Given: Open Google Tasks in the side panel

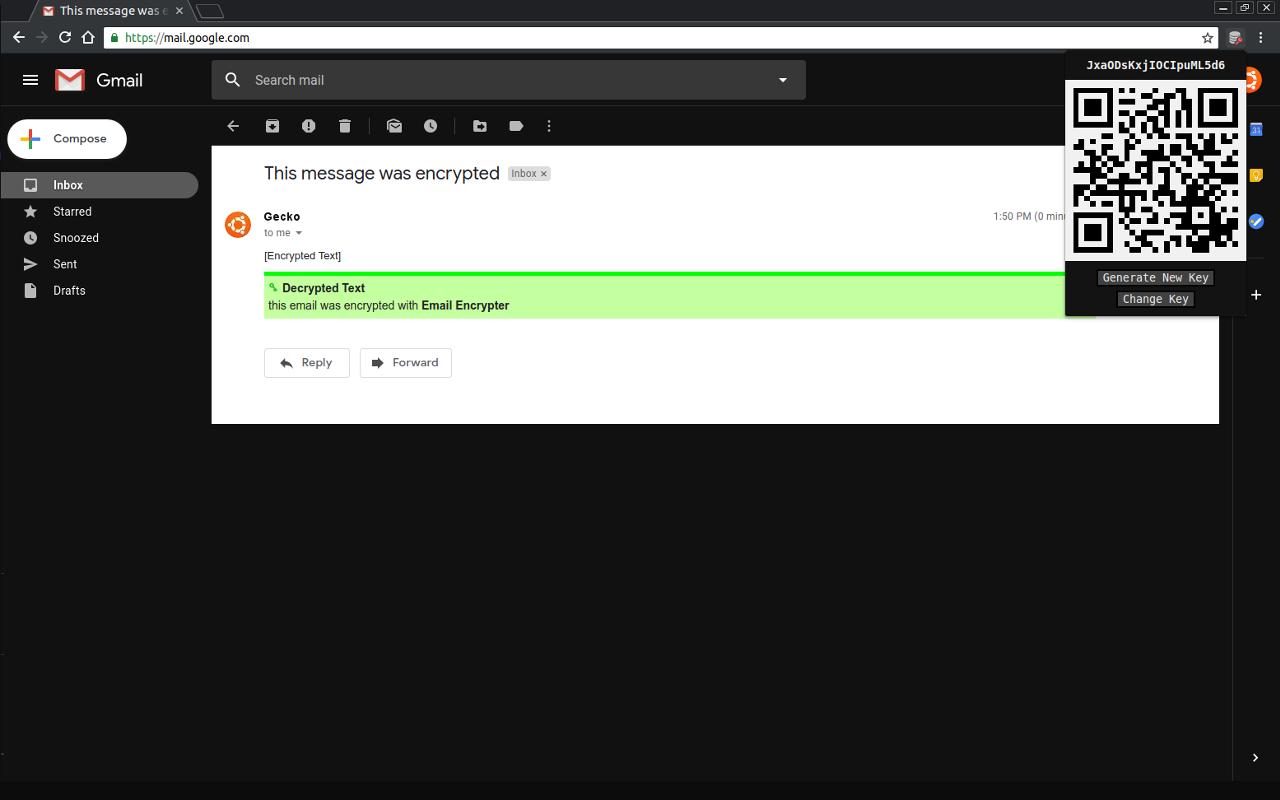Looking at the screenshot, I should click(1255, 221).
